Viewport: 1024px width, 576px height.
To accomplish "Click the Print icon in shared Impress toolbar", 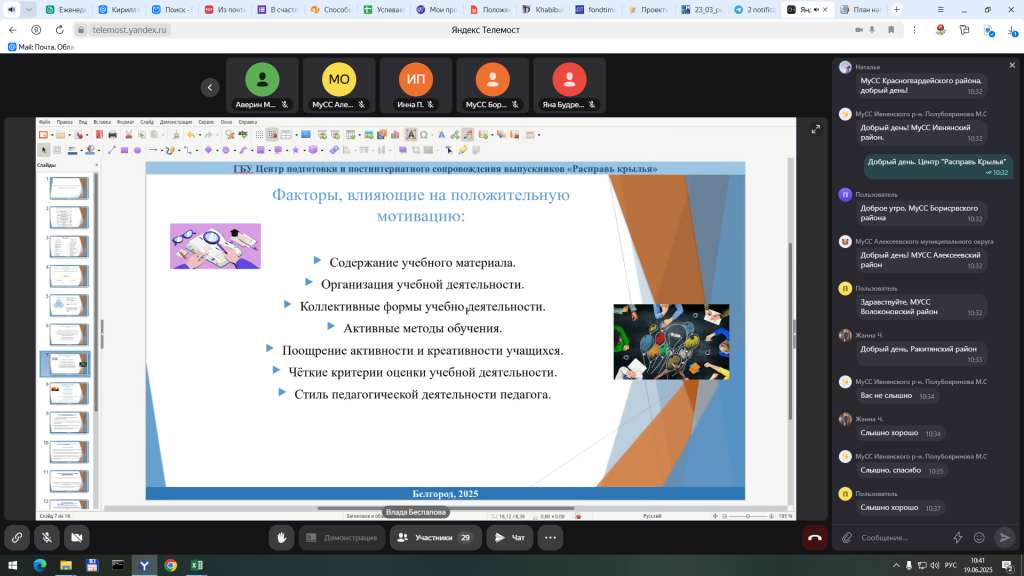I will pos(112,135).
